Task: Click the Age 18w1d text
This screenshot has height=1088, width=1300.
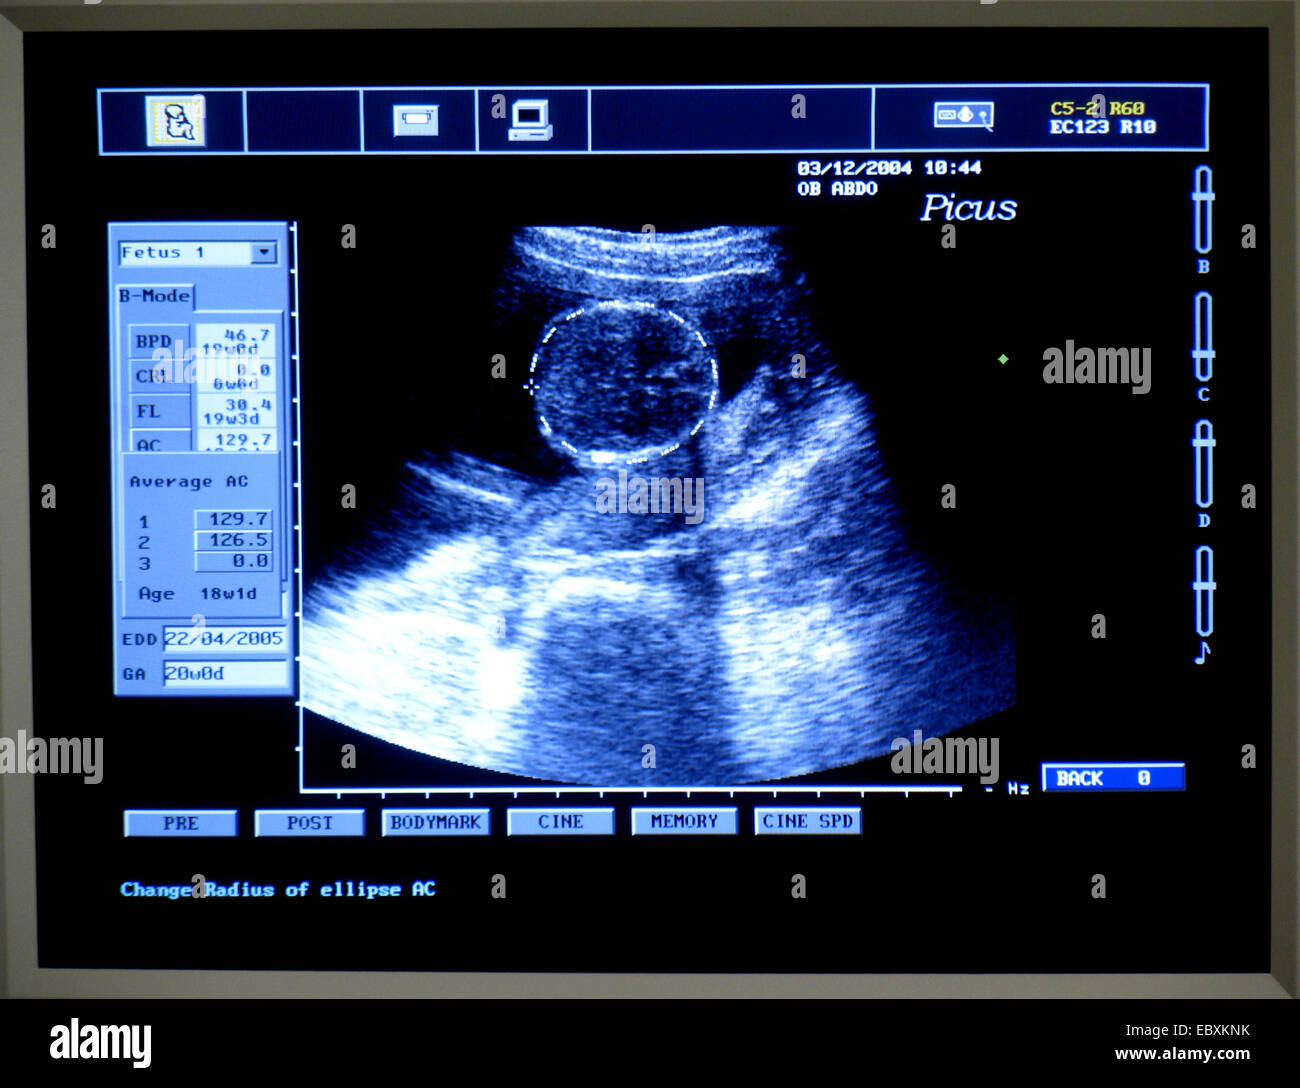Action: coord(197,593)
